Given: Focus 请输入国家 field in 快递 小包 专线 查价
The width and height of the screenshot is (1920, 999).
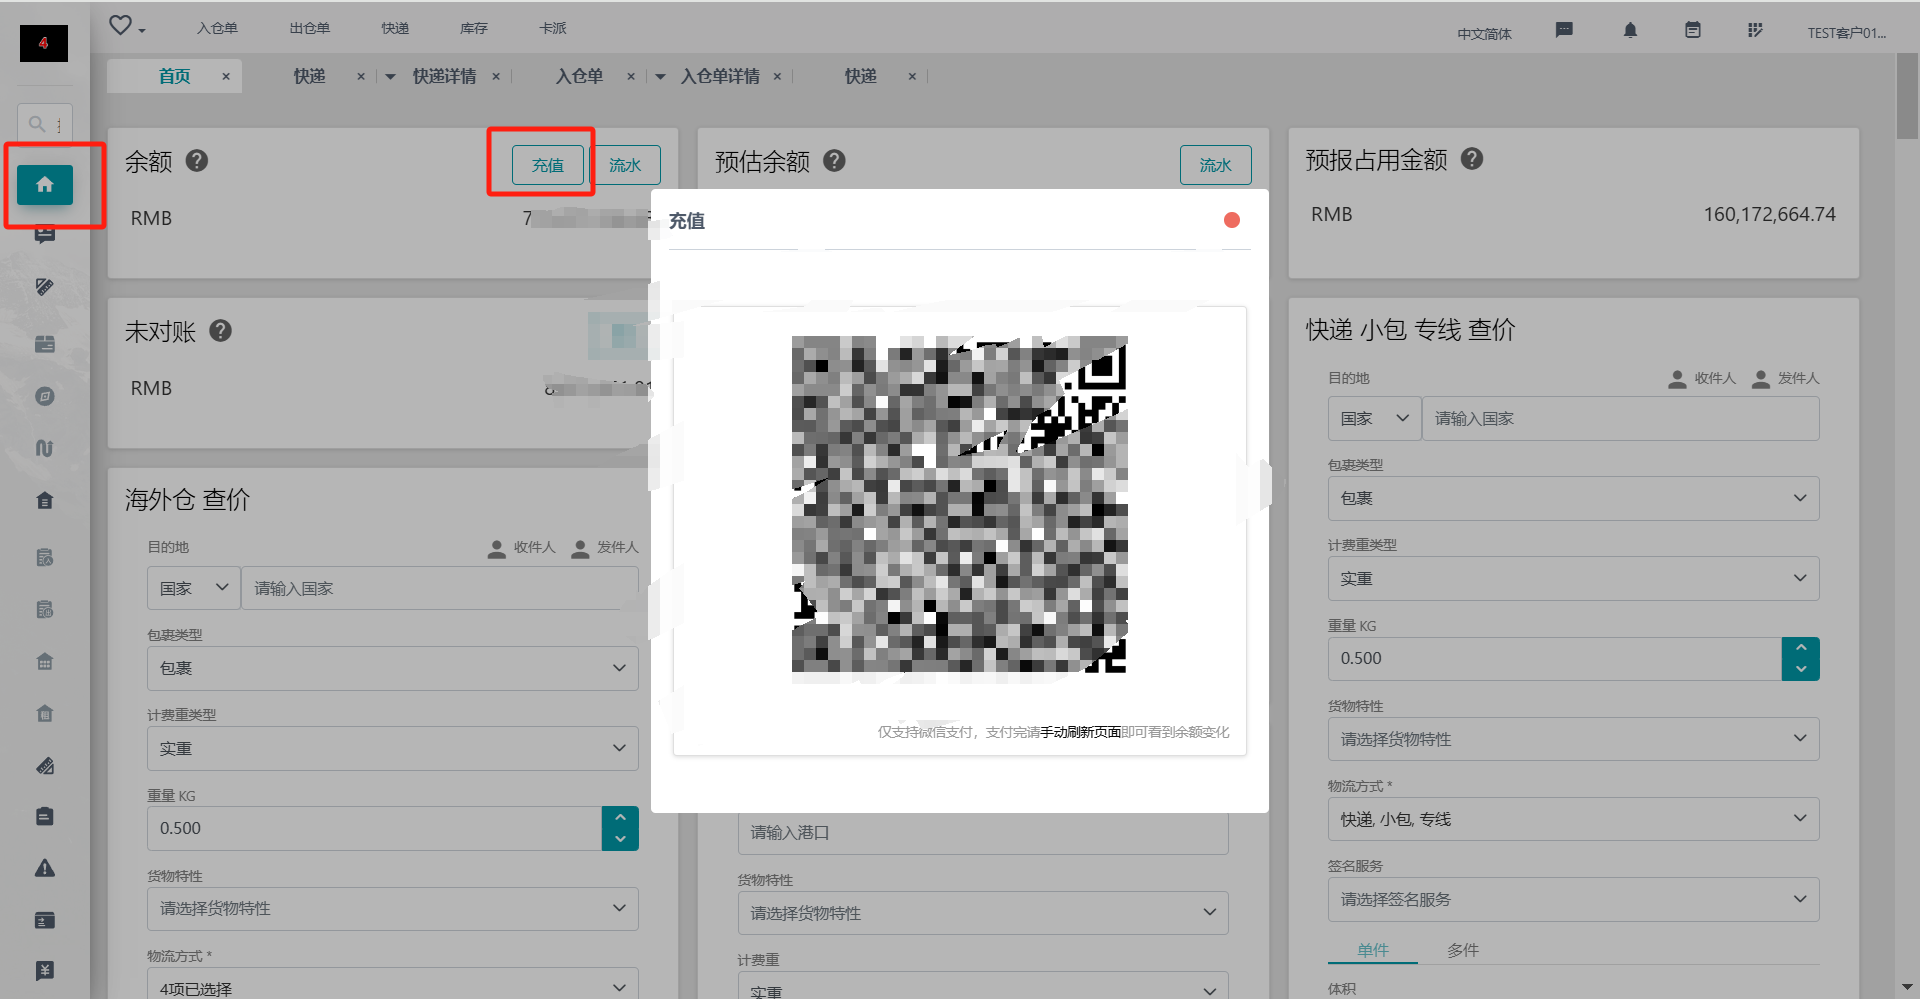Looking at the screenshot, I should coord(1621,418).
